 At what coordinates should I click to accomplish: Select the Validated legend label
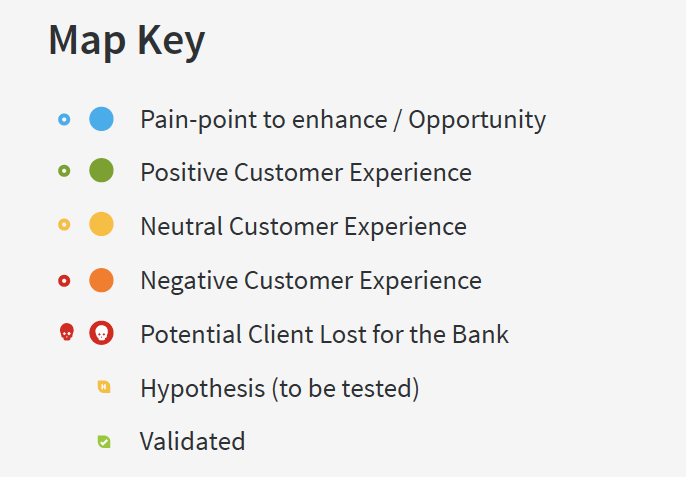coord(192,441)
